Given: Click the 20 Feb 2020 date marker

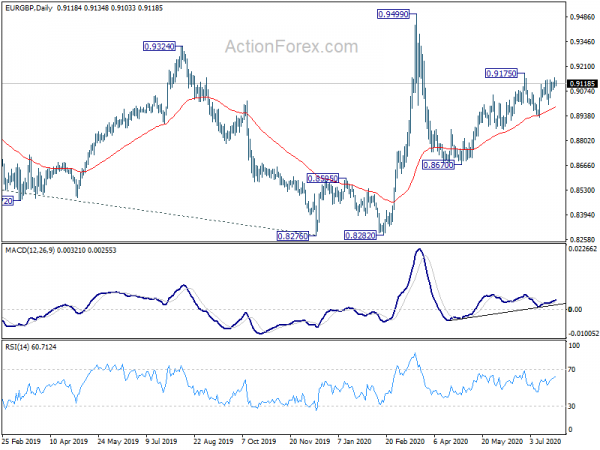Looking at the screenshot, I should 405,441.
